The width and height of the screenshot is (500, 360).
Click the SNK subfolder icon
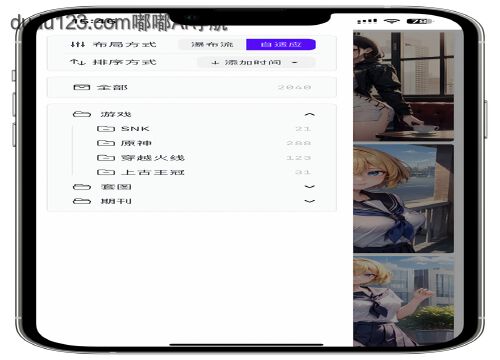point(106,129)
